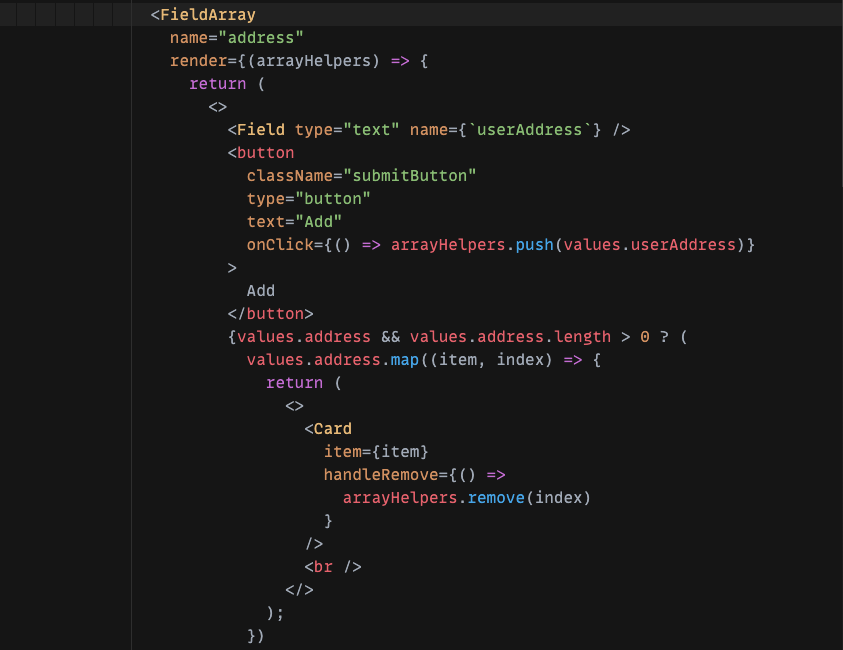Click the br tag
Screen dimensions: 843x650
[x=333, y=567]
